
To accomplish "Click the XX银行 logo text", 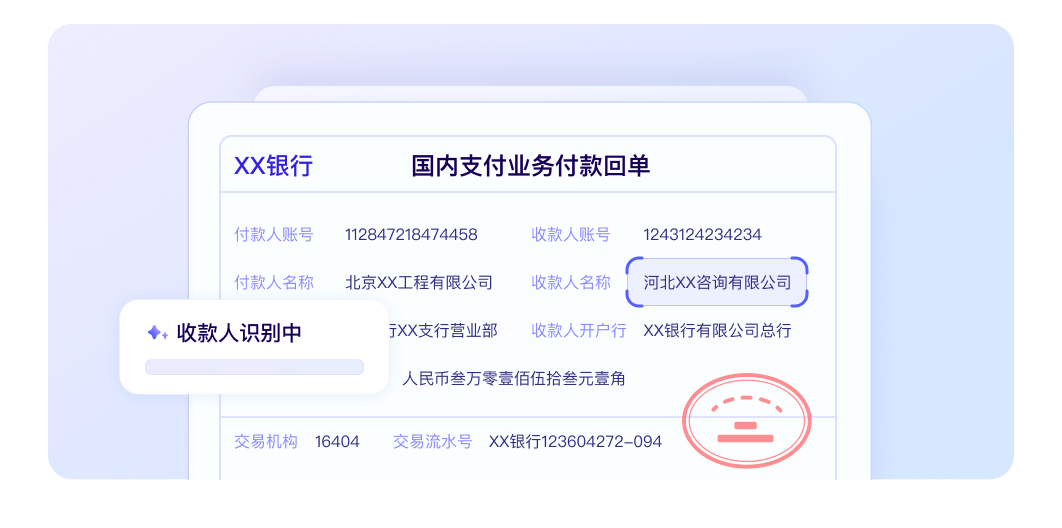I will click(x=273, y=166).
